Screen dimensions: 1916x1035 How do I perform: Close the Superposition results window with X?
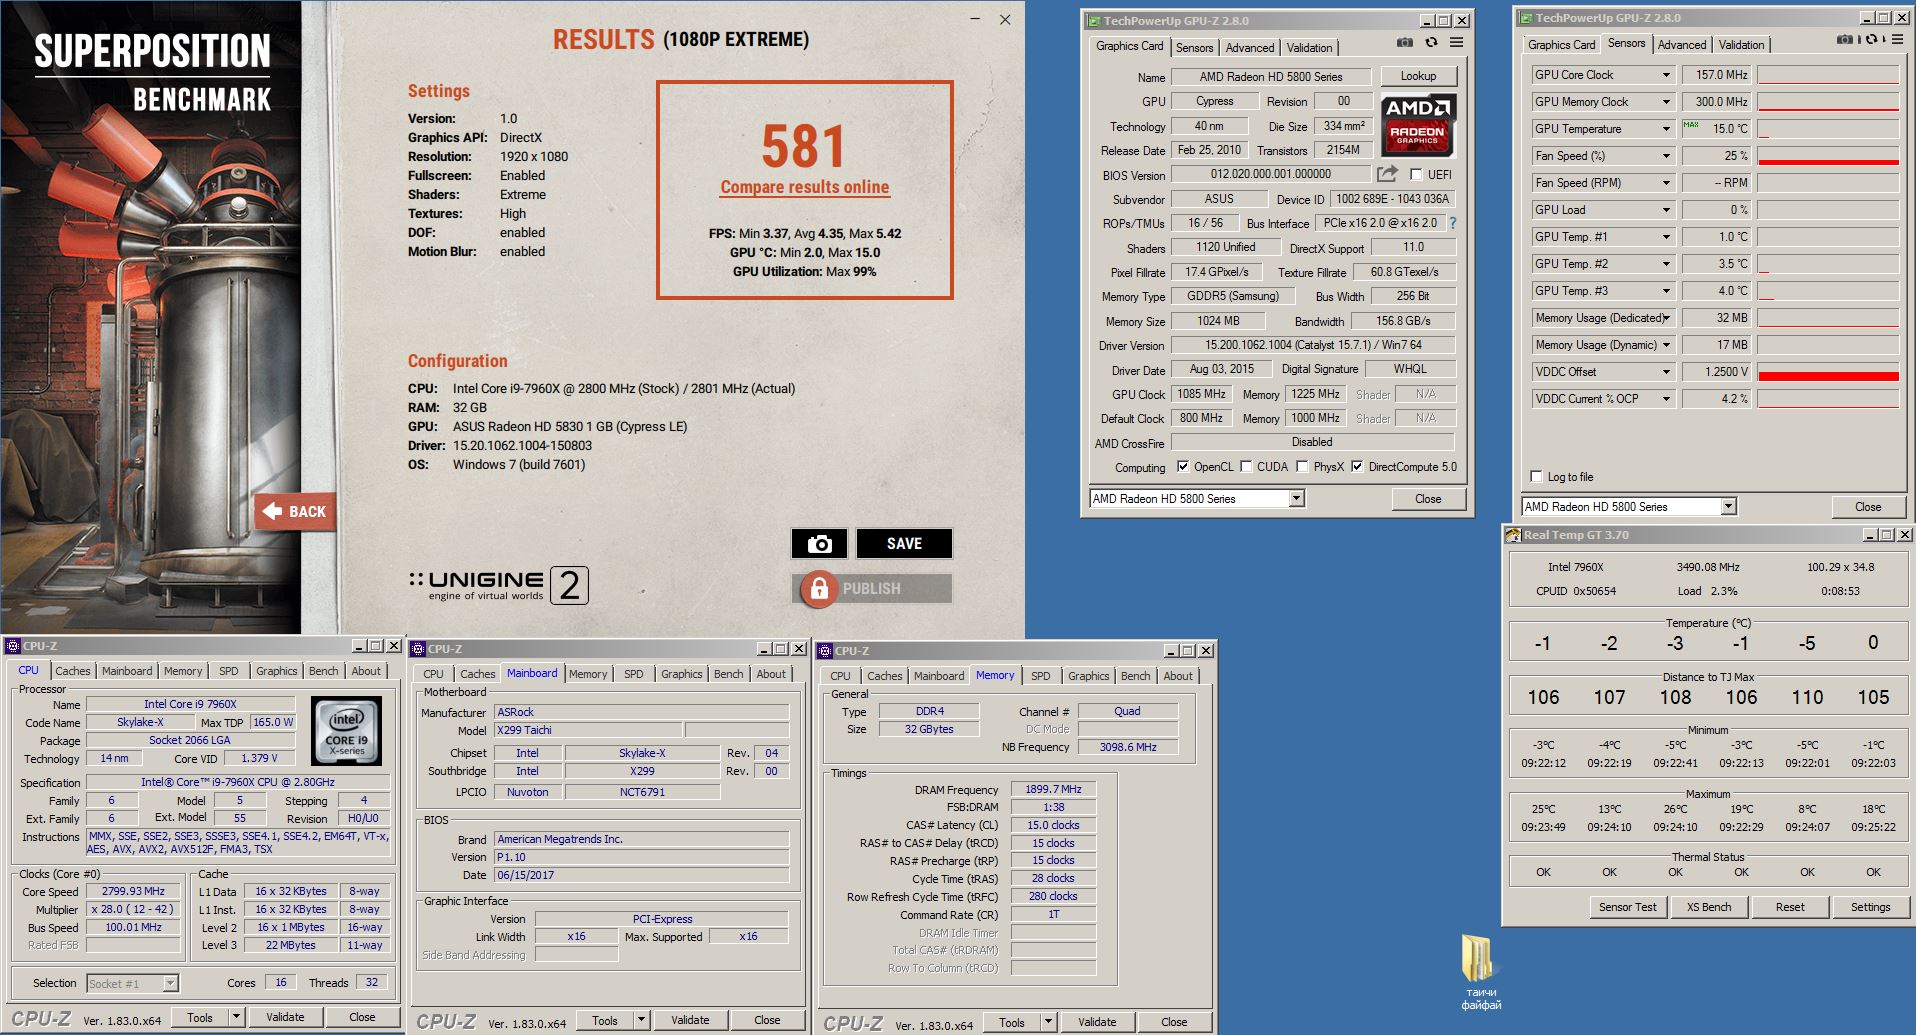click(1005, 19)
